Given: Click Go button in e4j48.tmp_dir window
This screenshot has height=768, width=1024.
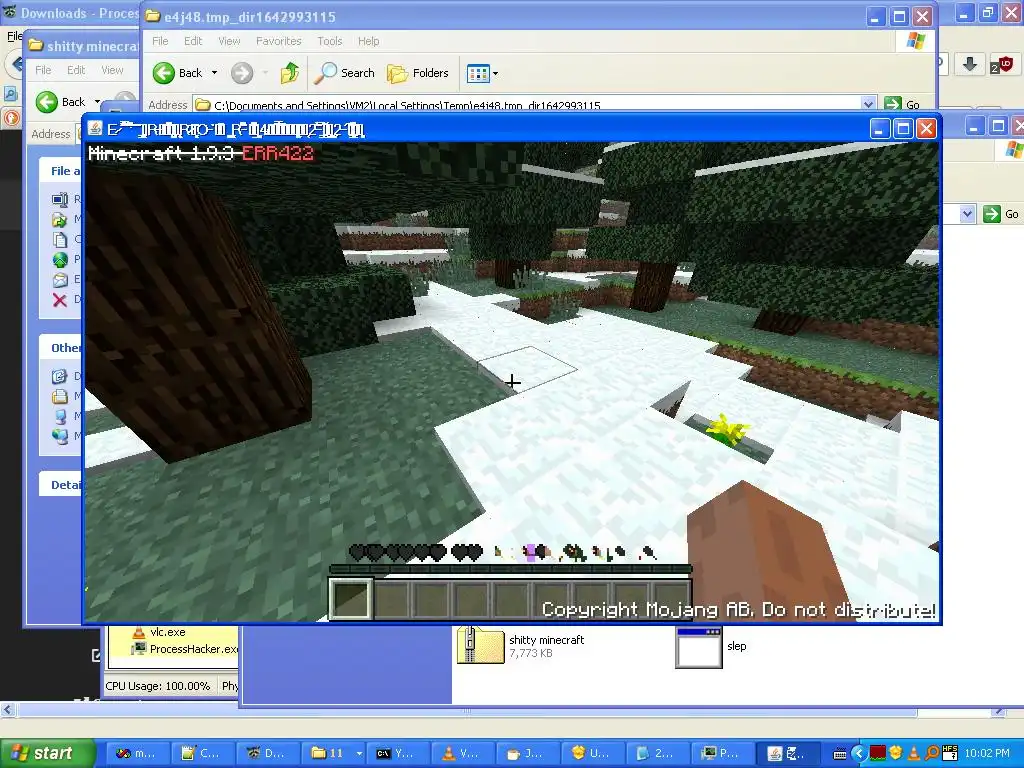Looking at the screenshot, I should click(902, 104).
